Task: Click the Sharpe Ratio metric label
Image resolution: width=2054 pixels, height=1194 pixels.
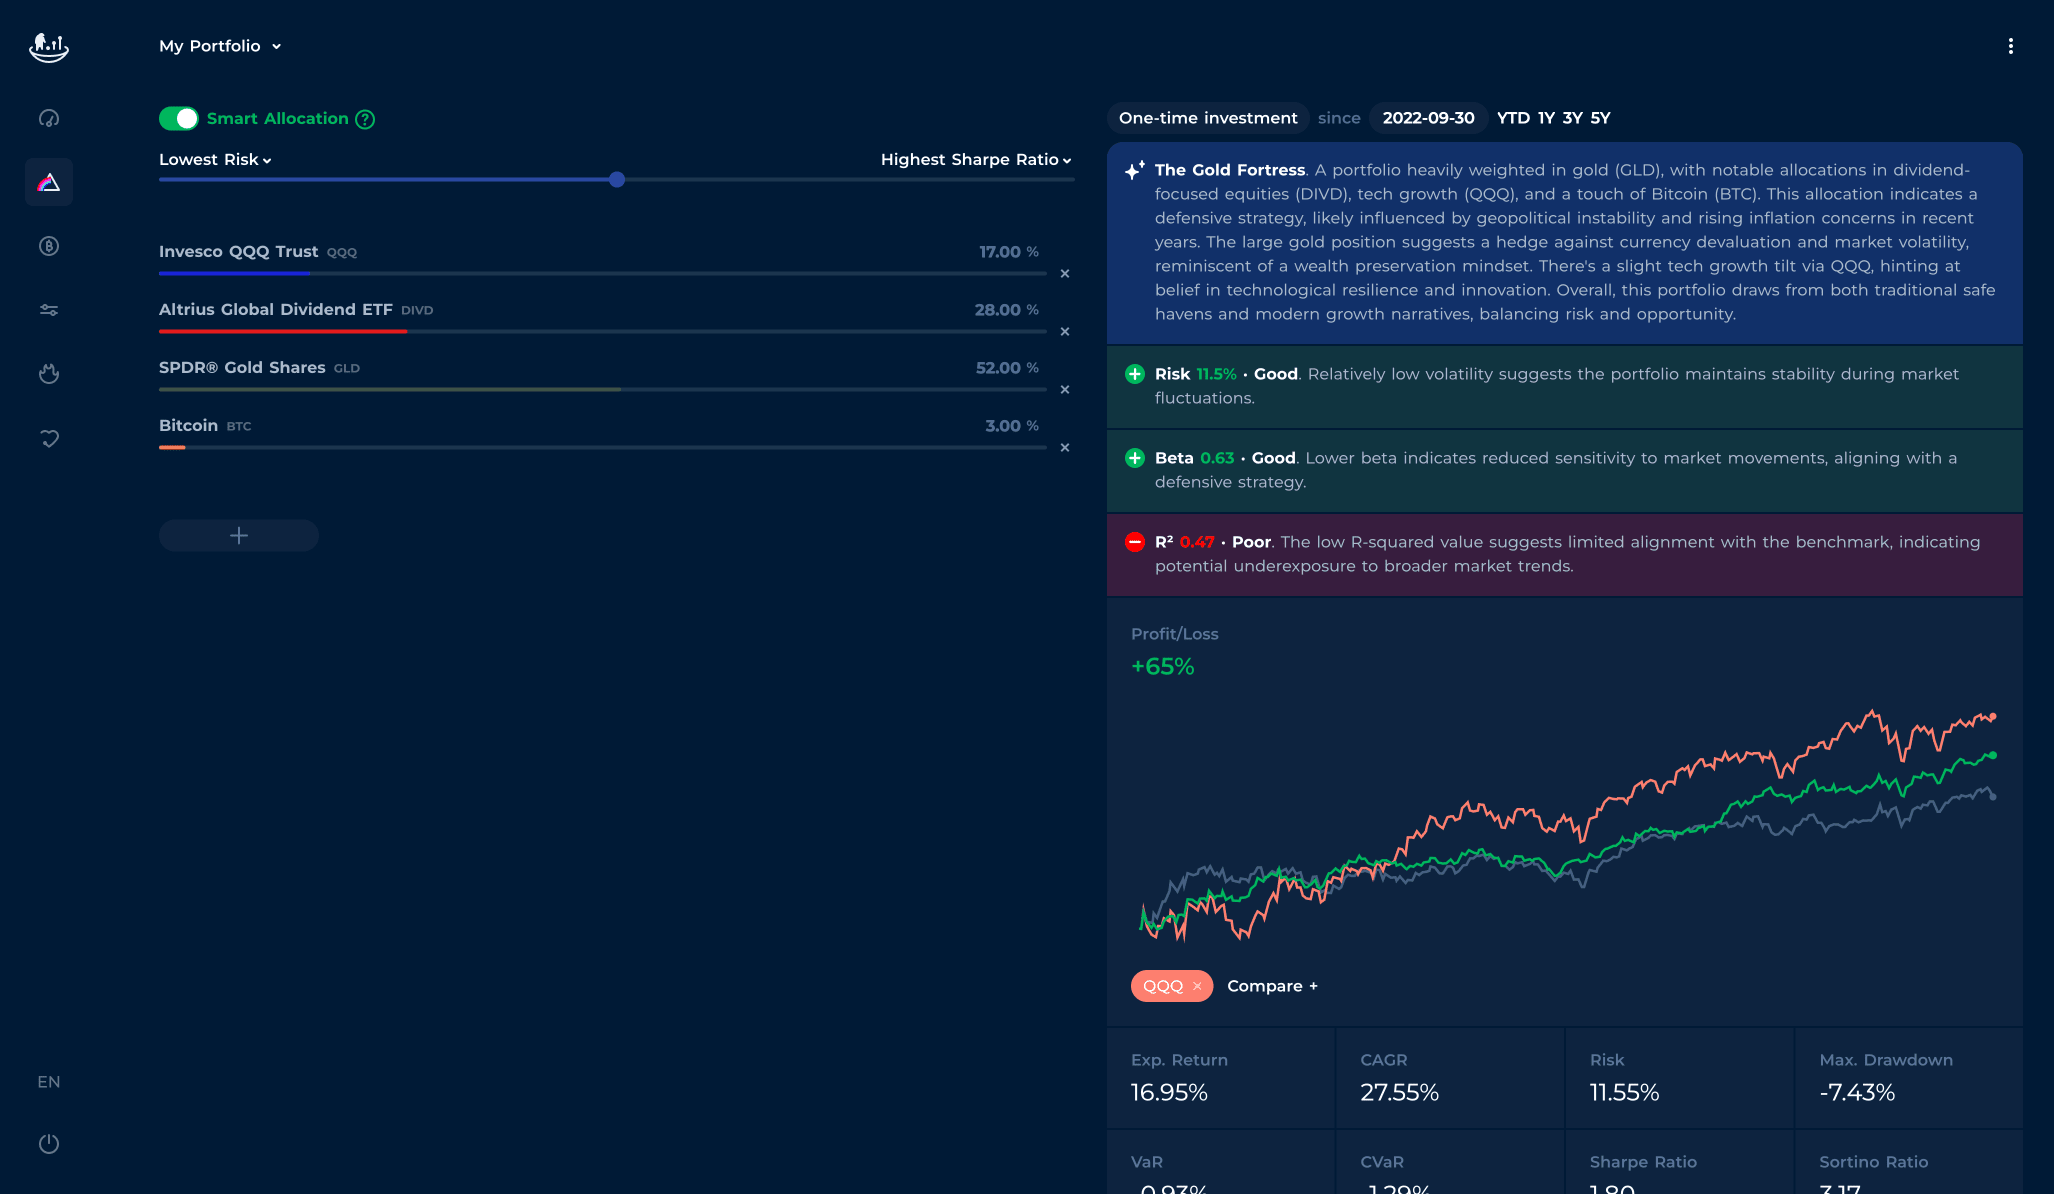Action: (x=1643, y=1162)
